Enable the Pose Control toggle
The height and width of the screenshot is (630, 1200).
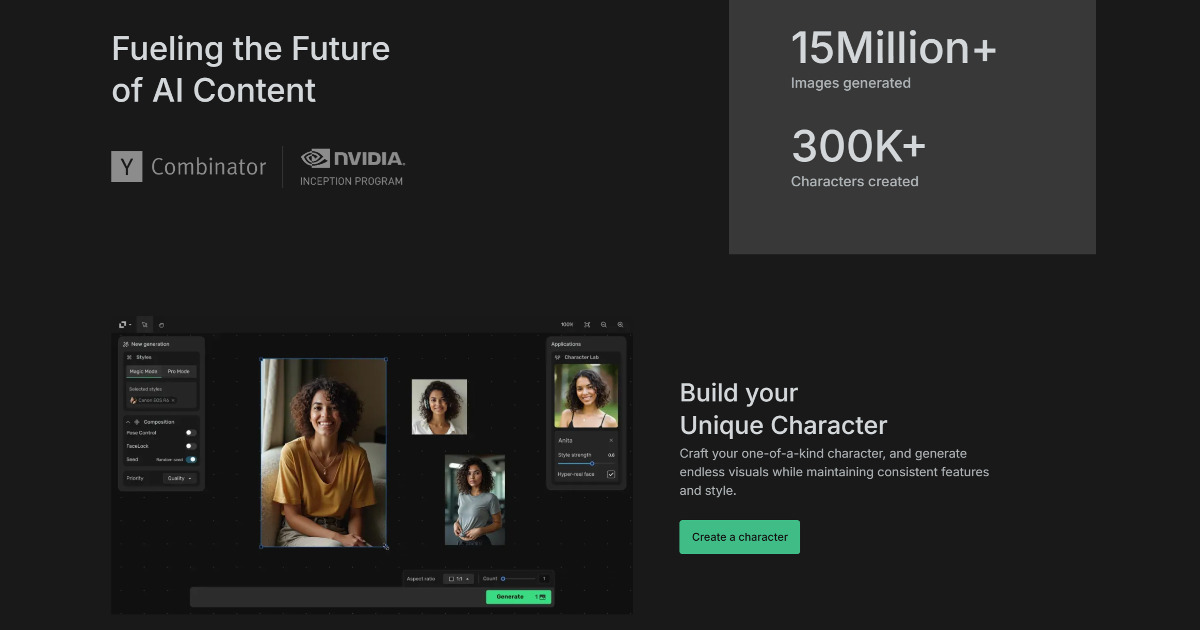click(190, 433)
